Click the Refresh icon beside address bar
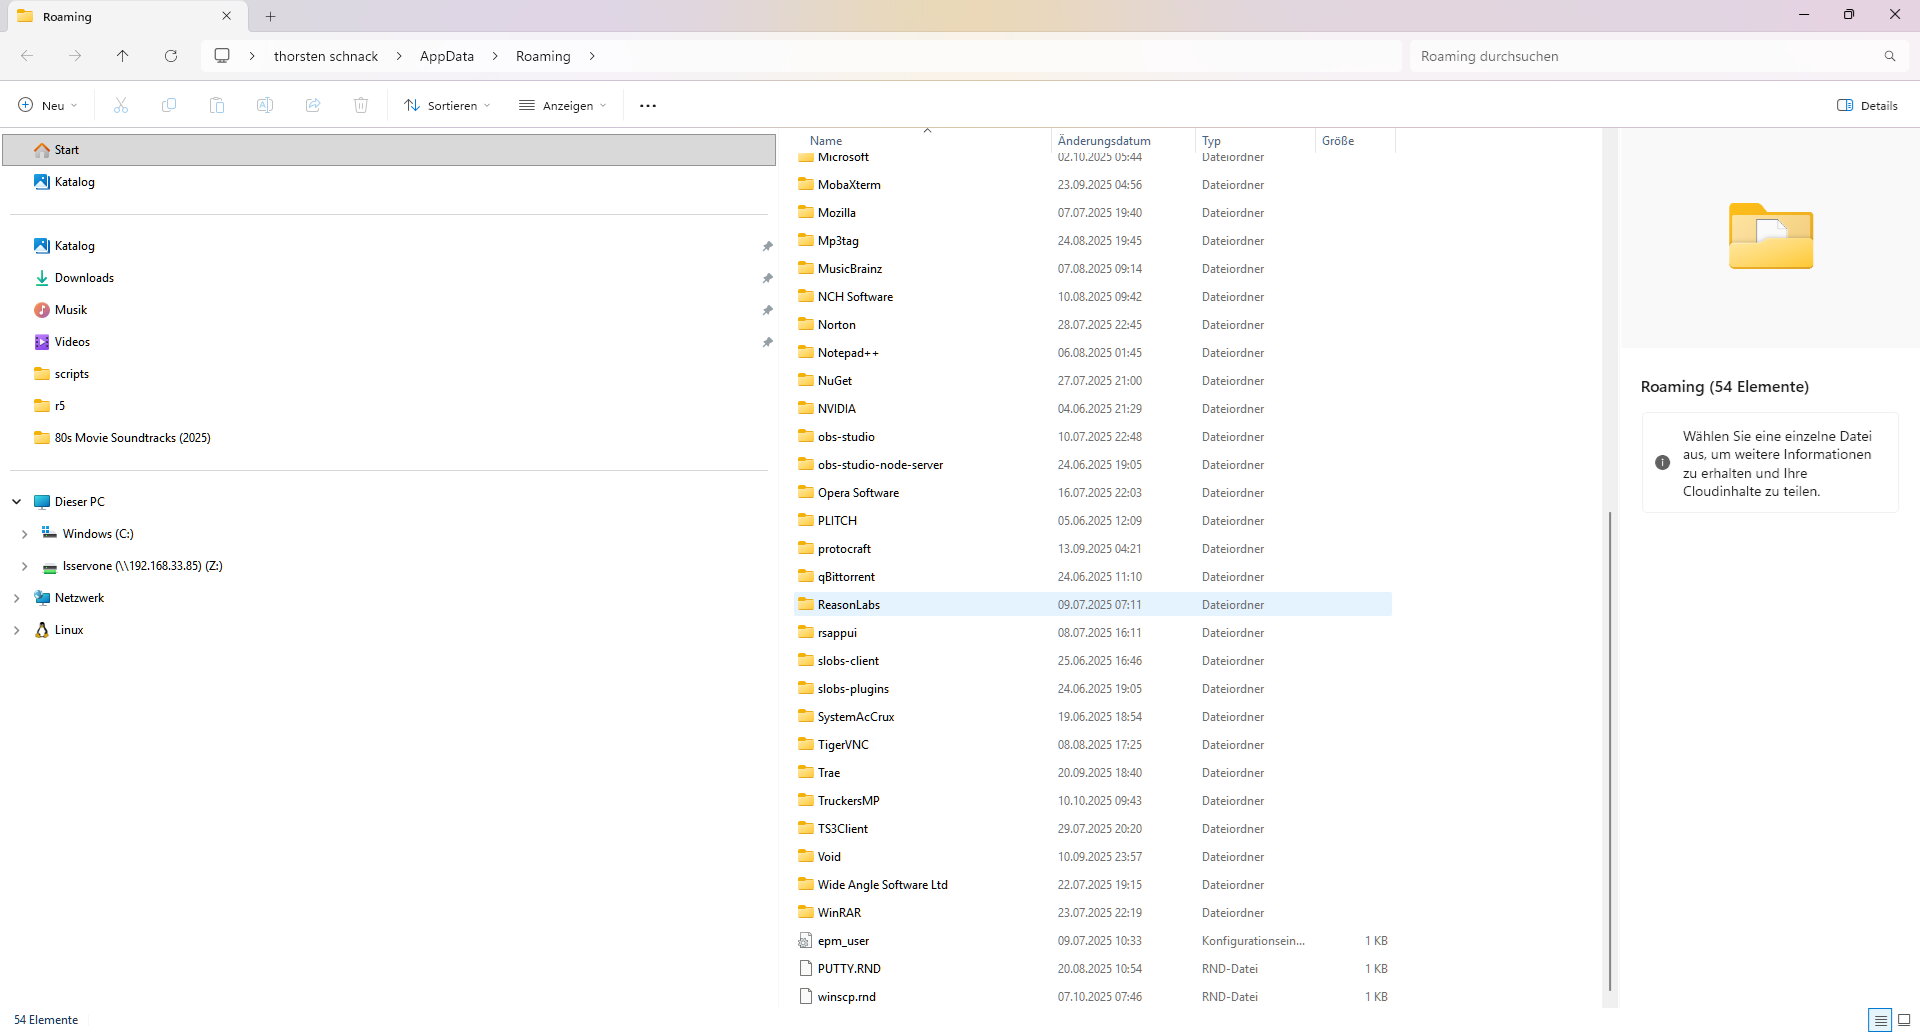The height and width of the screenshot is (1032, 1920). 171,56
